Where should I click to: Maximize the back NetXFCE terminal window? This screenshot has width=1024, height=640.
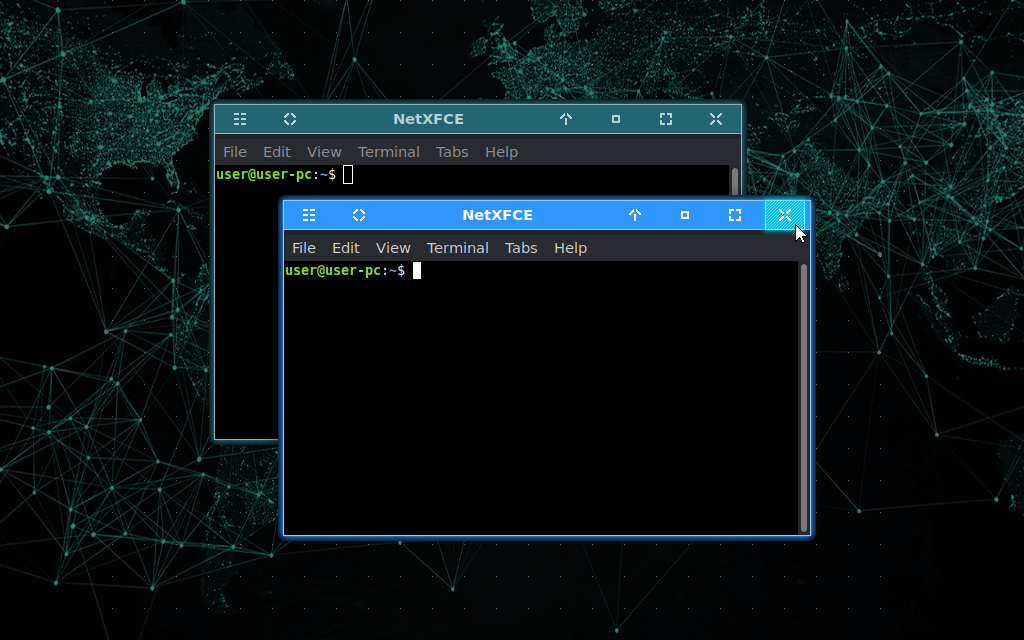pyautogui.click(x=665, y=119)
